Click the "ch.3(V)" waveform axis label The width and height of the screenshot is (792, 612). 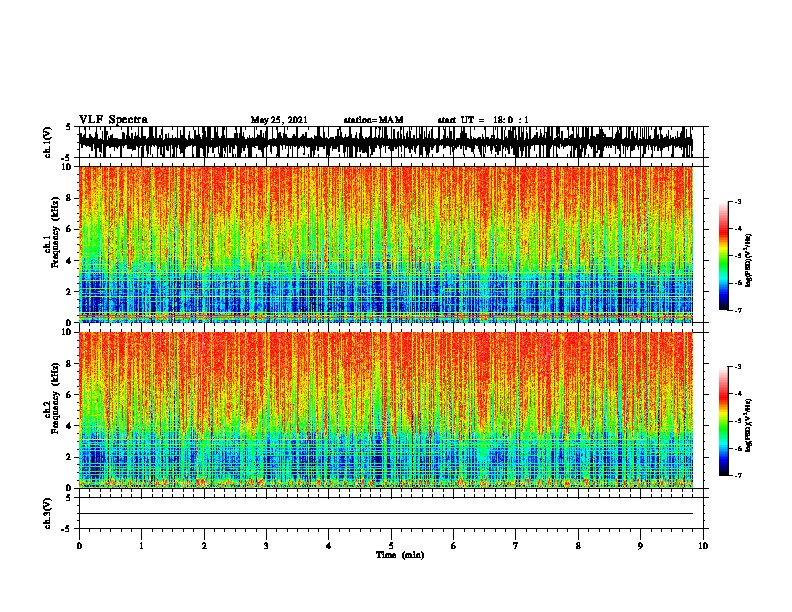[48, 513]
